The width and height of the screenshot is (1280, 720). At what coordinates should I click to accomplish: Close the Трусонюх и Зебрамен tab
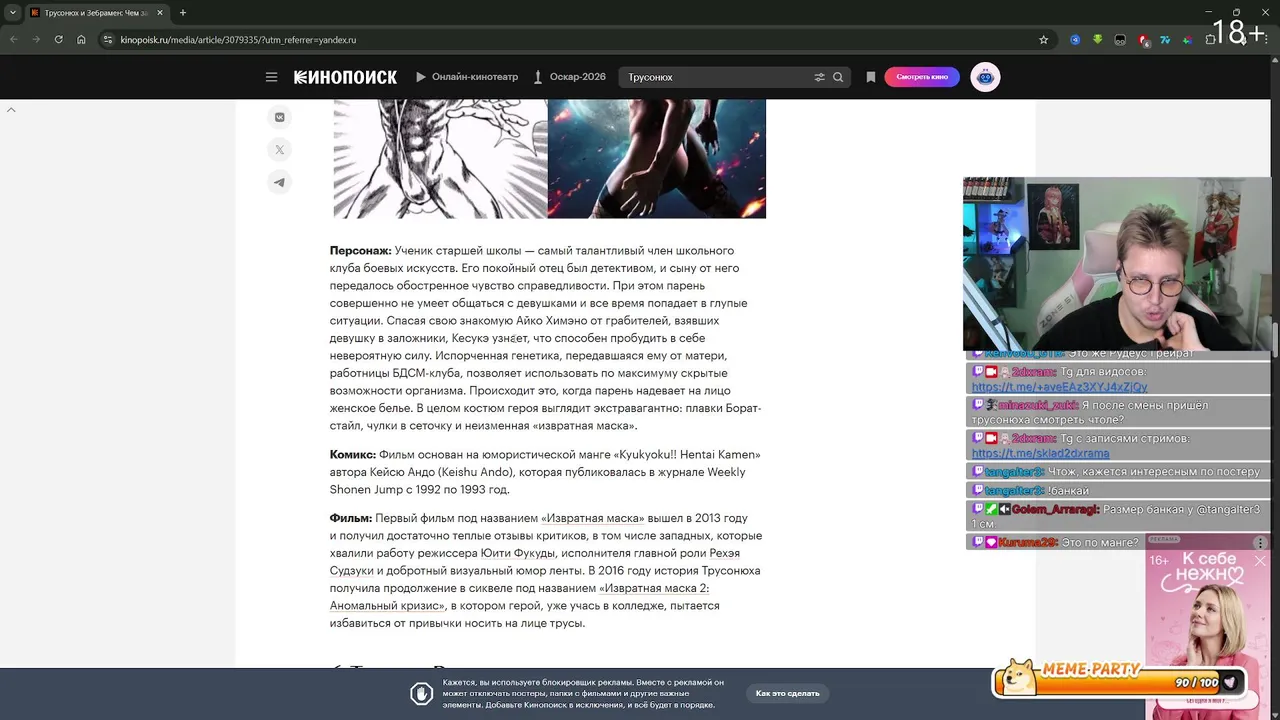(159, 13)
